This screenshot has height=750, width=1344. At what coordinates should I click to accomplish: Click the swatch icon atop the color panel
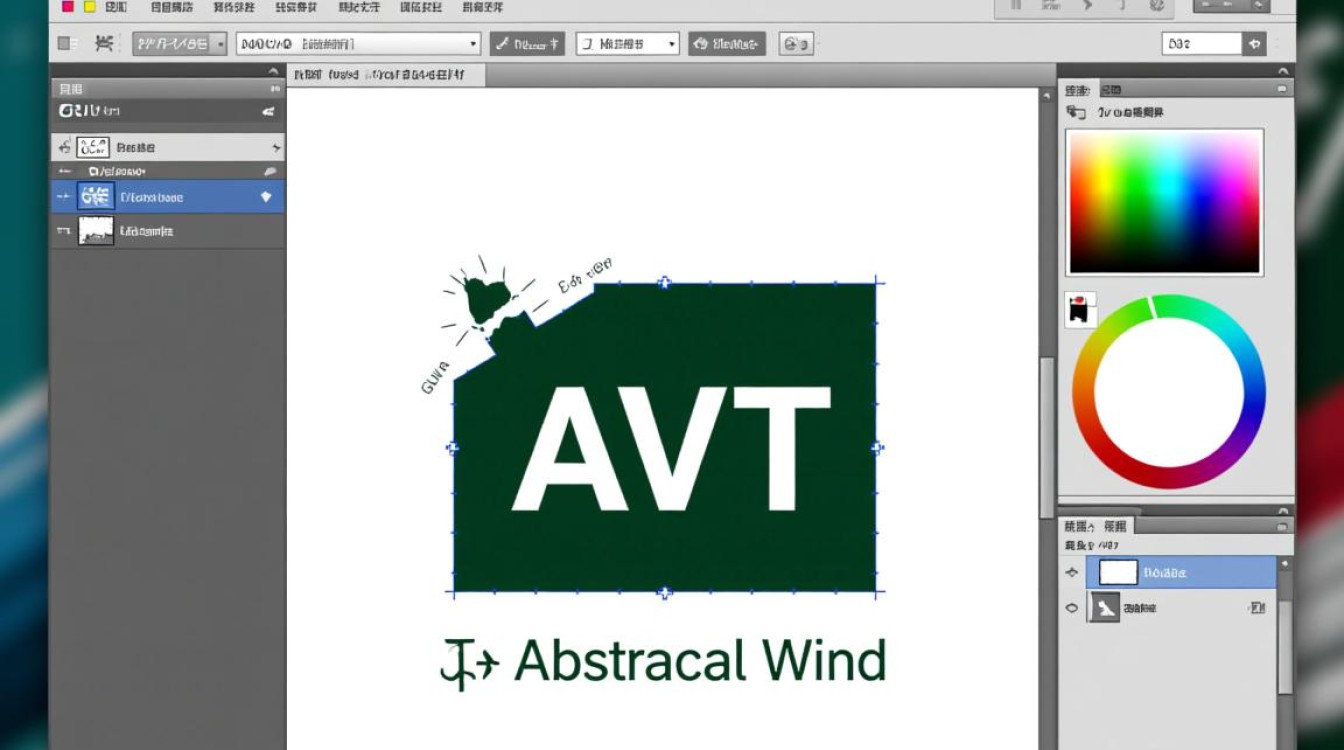[1076, 113]
